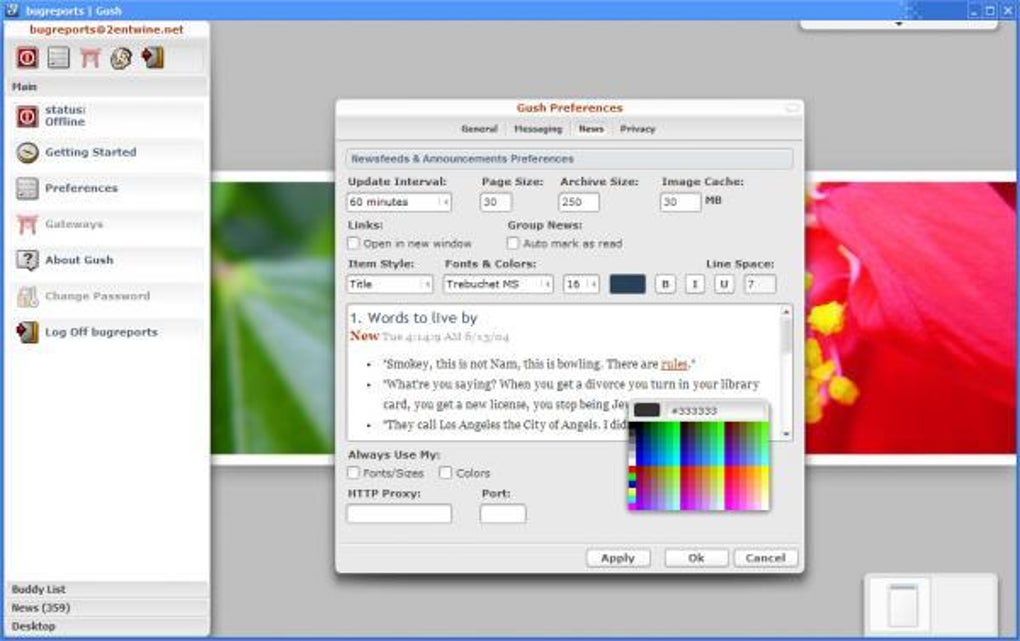Click the #333333 swatch in color picker

(x=647, y=410)
